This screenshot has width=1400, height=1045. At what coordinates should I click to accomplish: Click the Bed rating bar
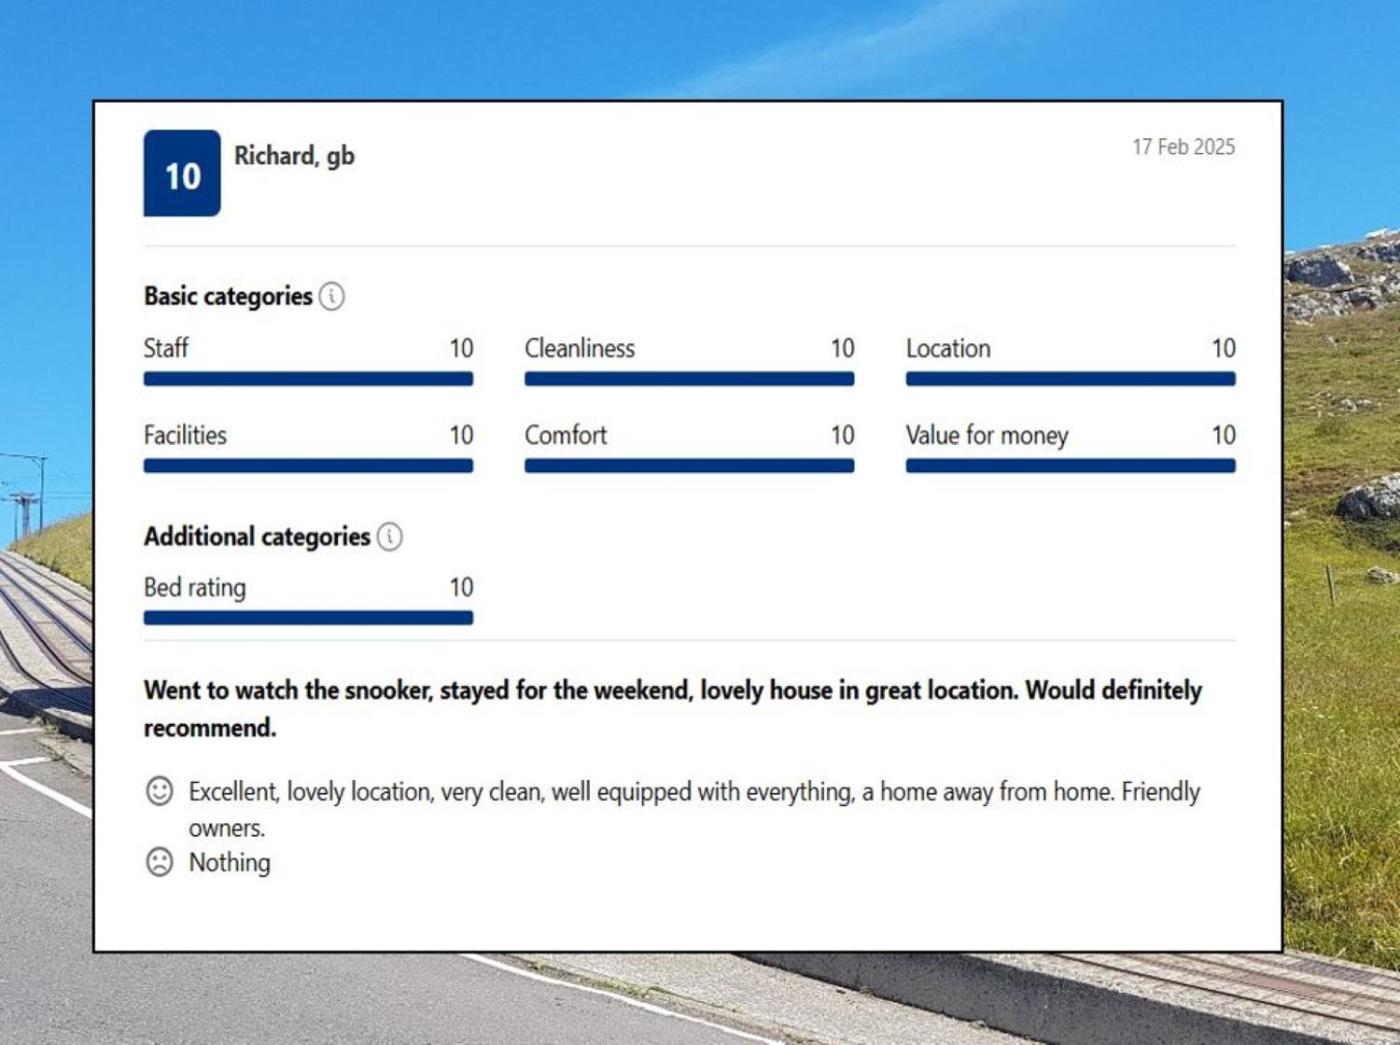(308, 618)
